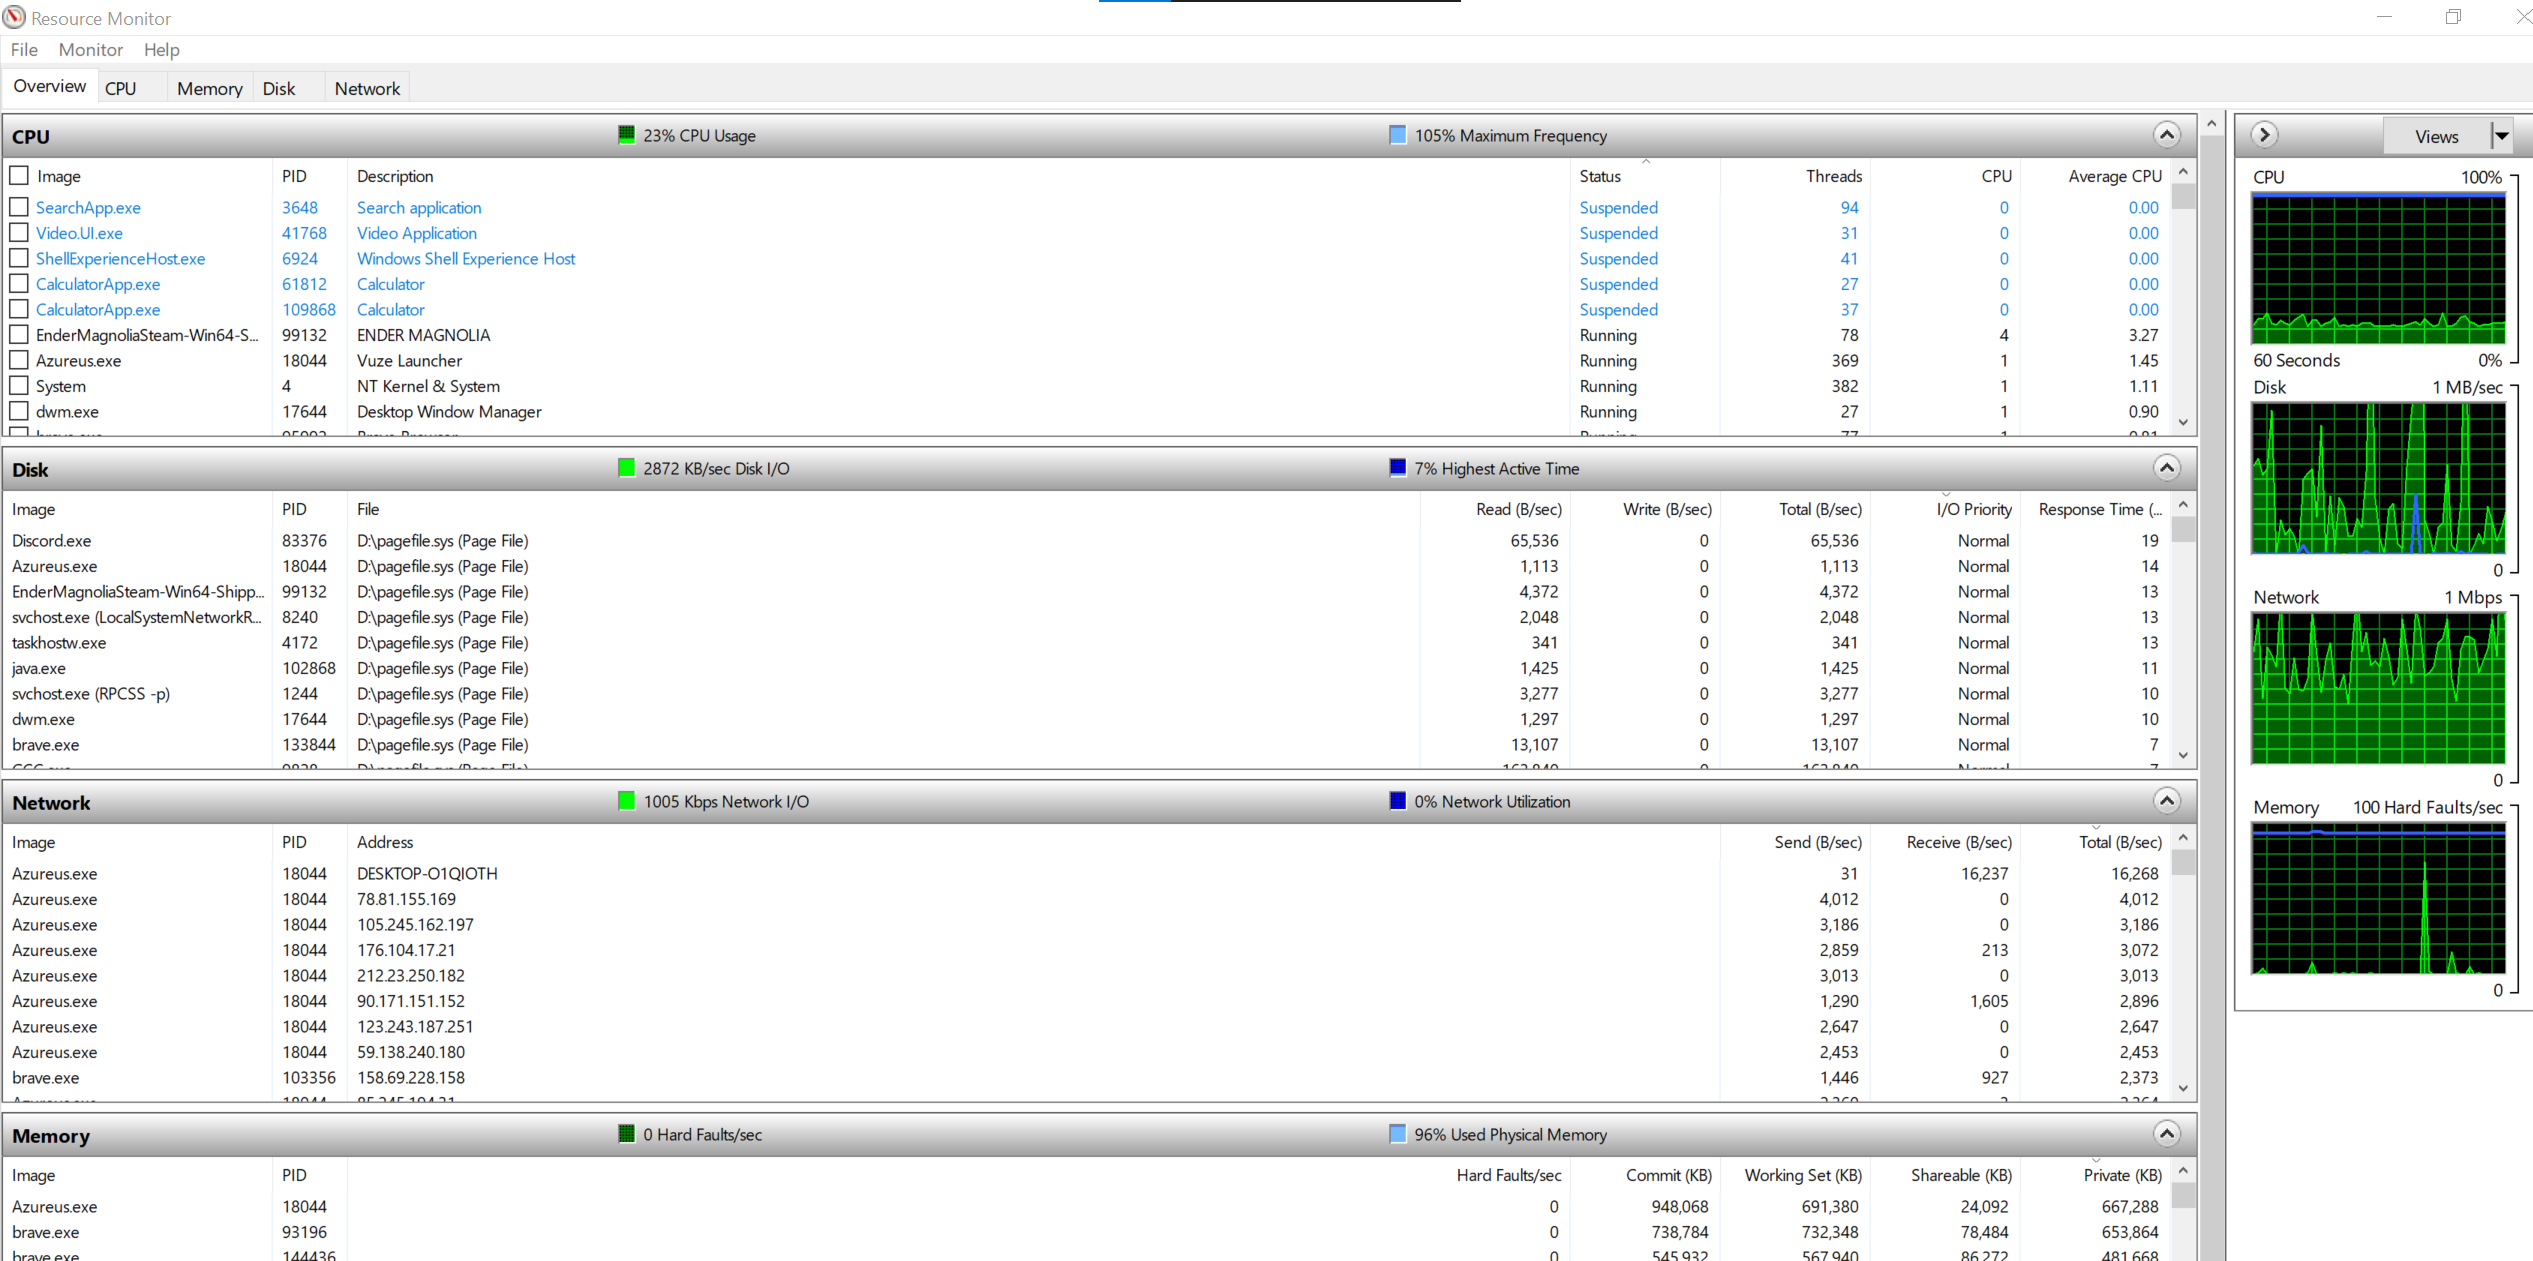The width and height of the screenshot is (2533, 1261).
Task: Switch to the Overview tab
Action: click(x=49, y=86)
